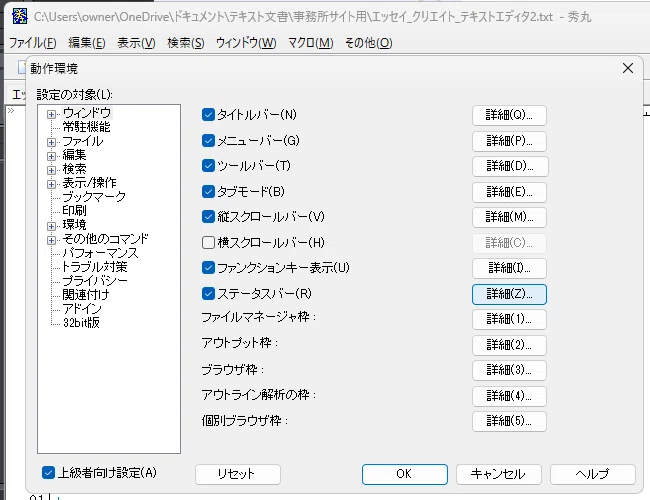Uncheck the ステータスバー(R) checkbox
The image size is (650, 500).
point(208,294)
